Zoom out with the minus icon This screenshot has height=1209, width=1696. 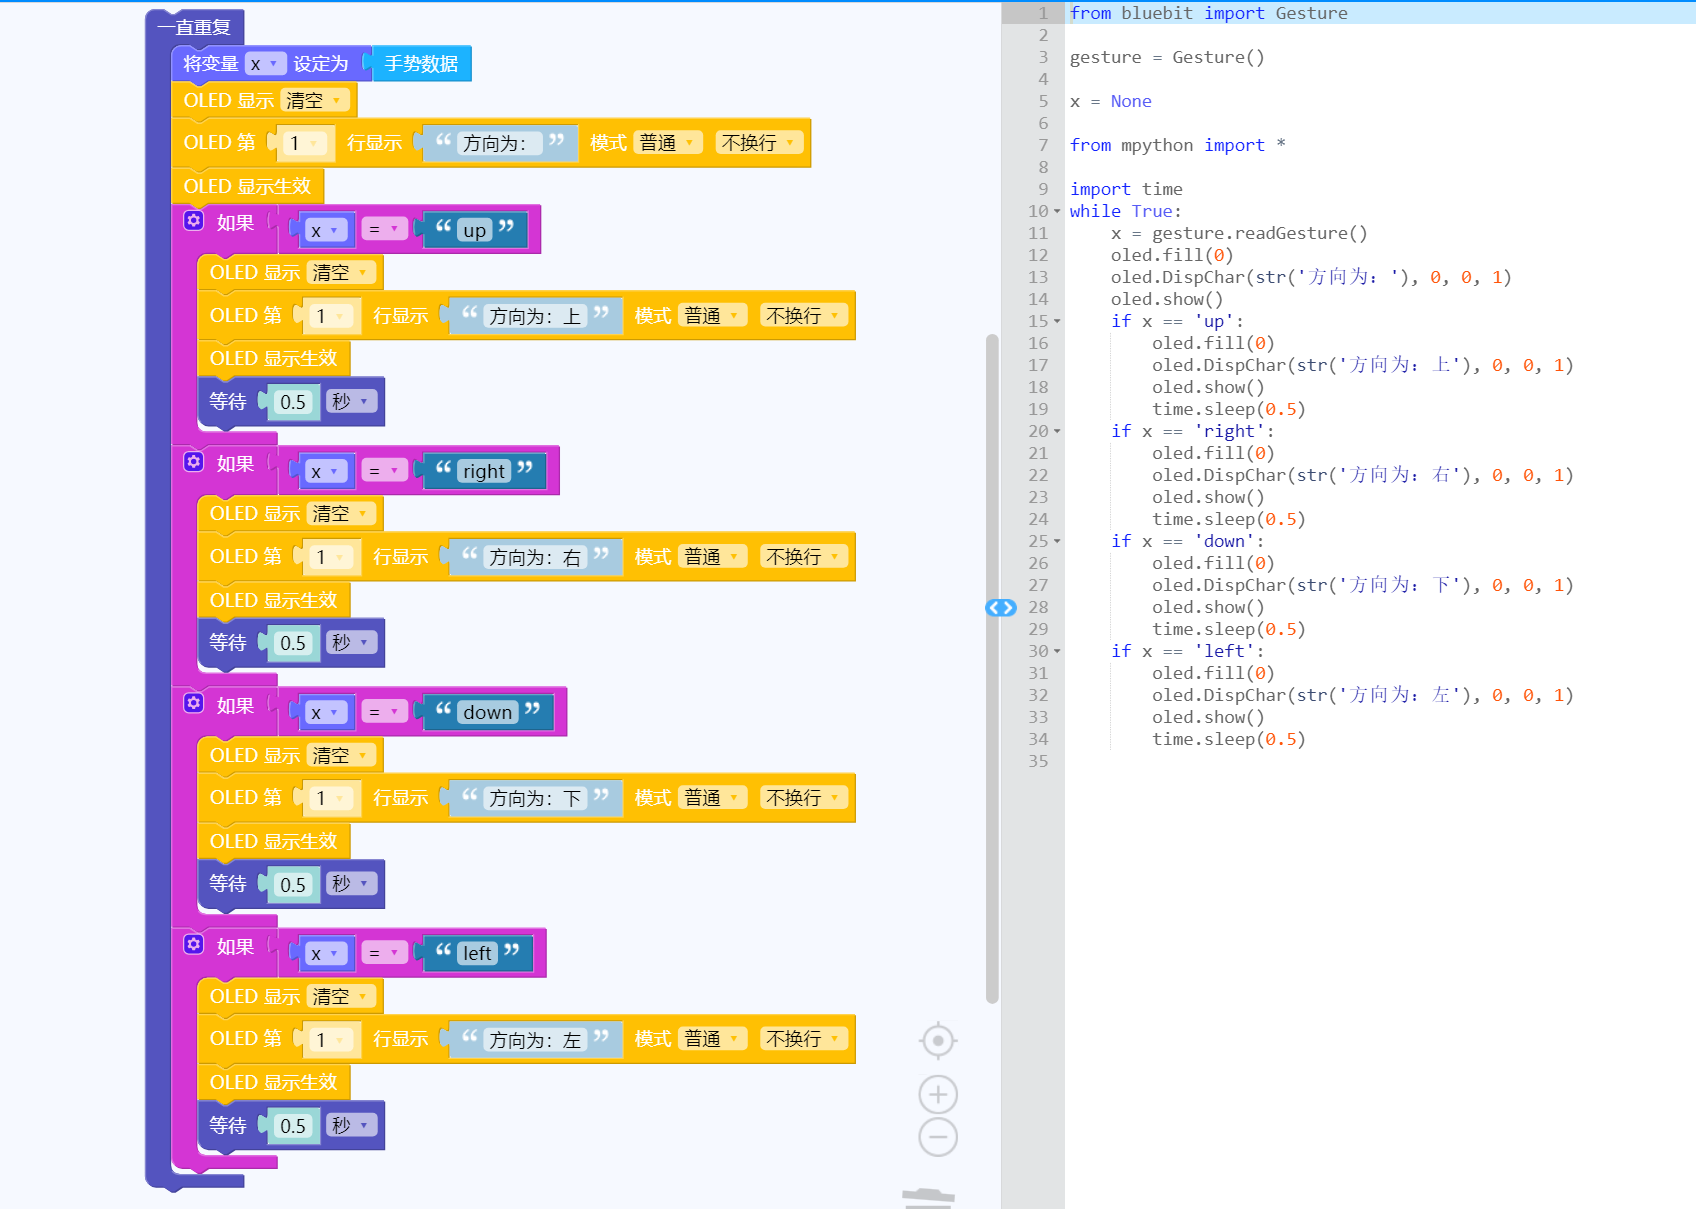[938, 1137]
